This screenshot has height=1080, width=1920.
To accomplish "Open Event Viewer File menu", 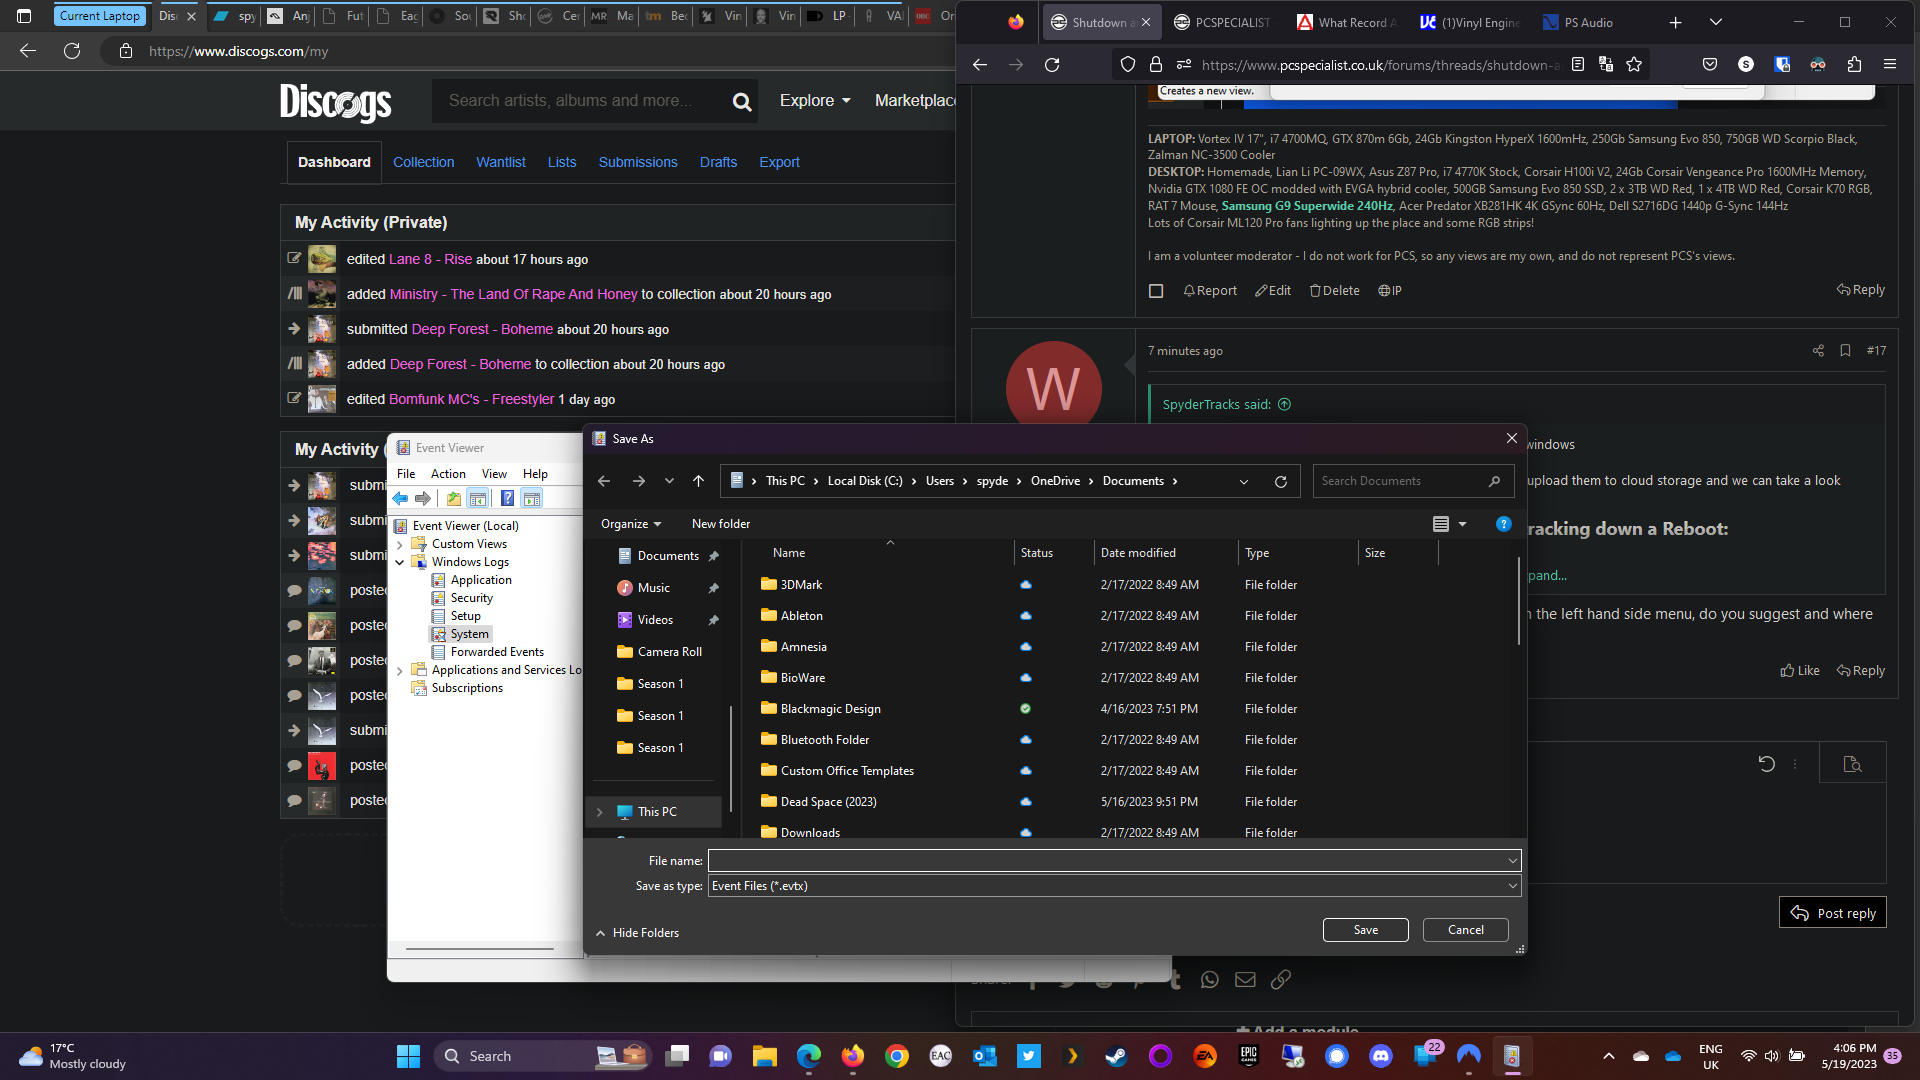I will click(x=406, y=474).
